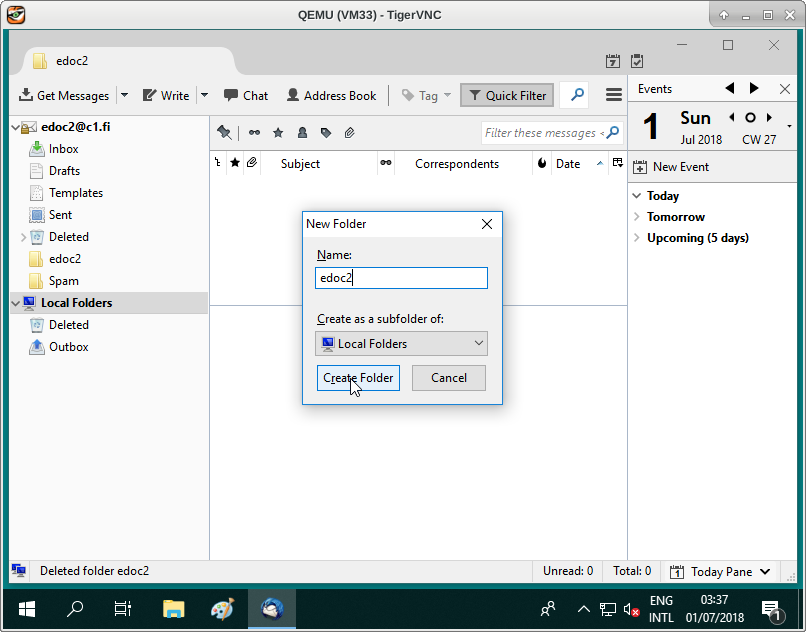Open the Thunderbird hamburger menu
806x632 pixels.
coord(614,96)
